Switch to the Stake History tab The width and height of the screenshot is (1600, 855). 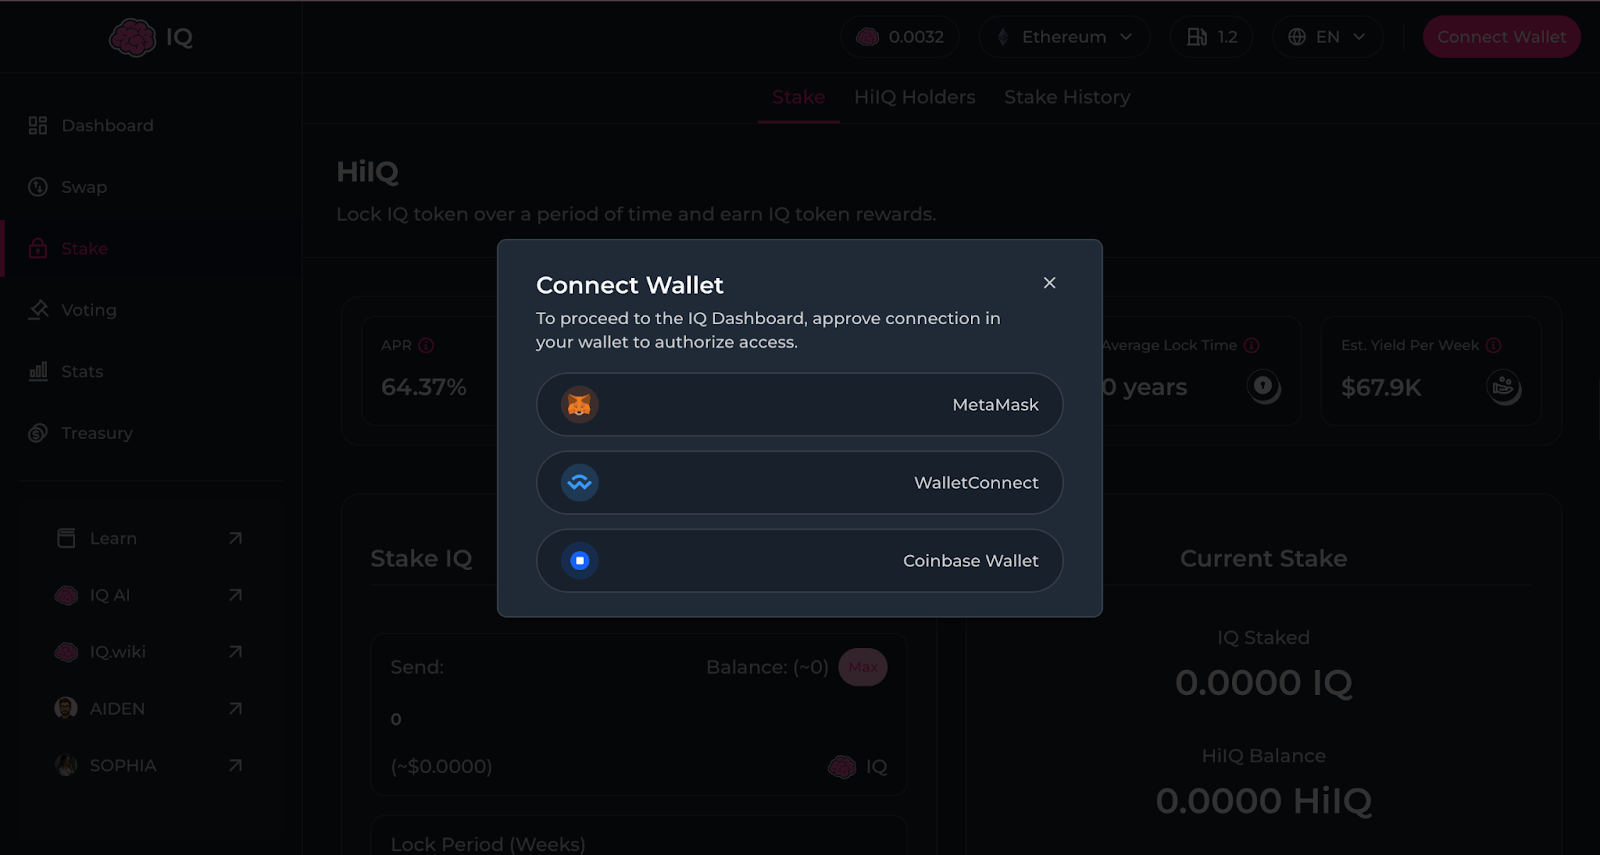pos(1067,97)
